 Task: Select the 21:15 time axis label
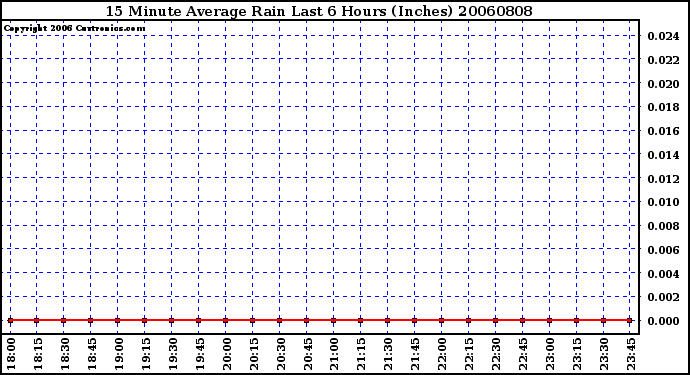click(x=361, y=354)
